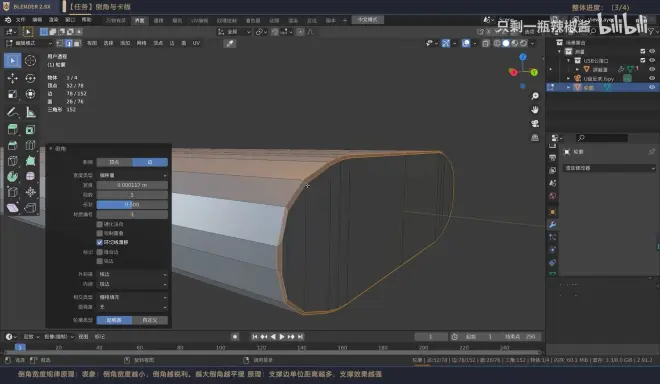Open the Edit Mode dropdown
Image resolution: width=660 pixels, height=384 pixels.
(29, 43)
